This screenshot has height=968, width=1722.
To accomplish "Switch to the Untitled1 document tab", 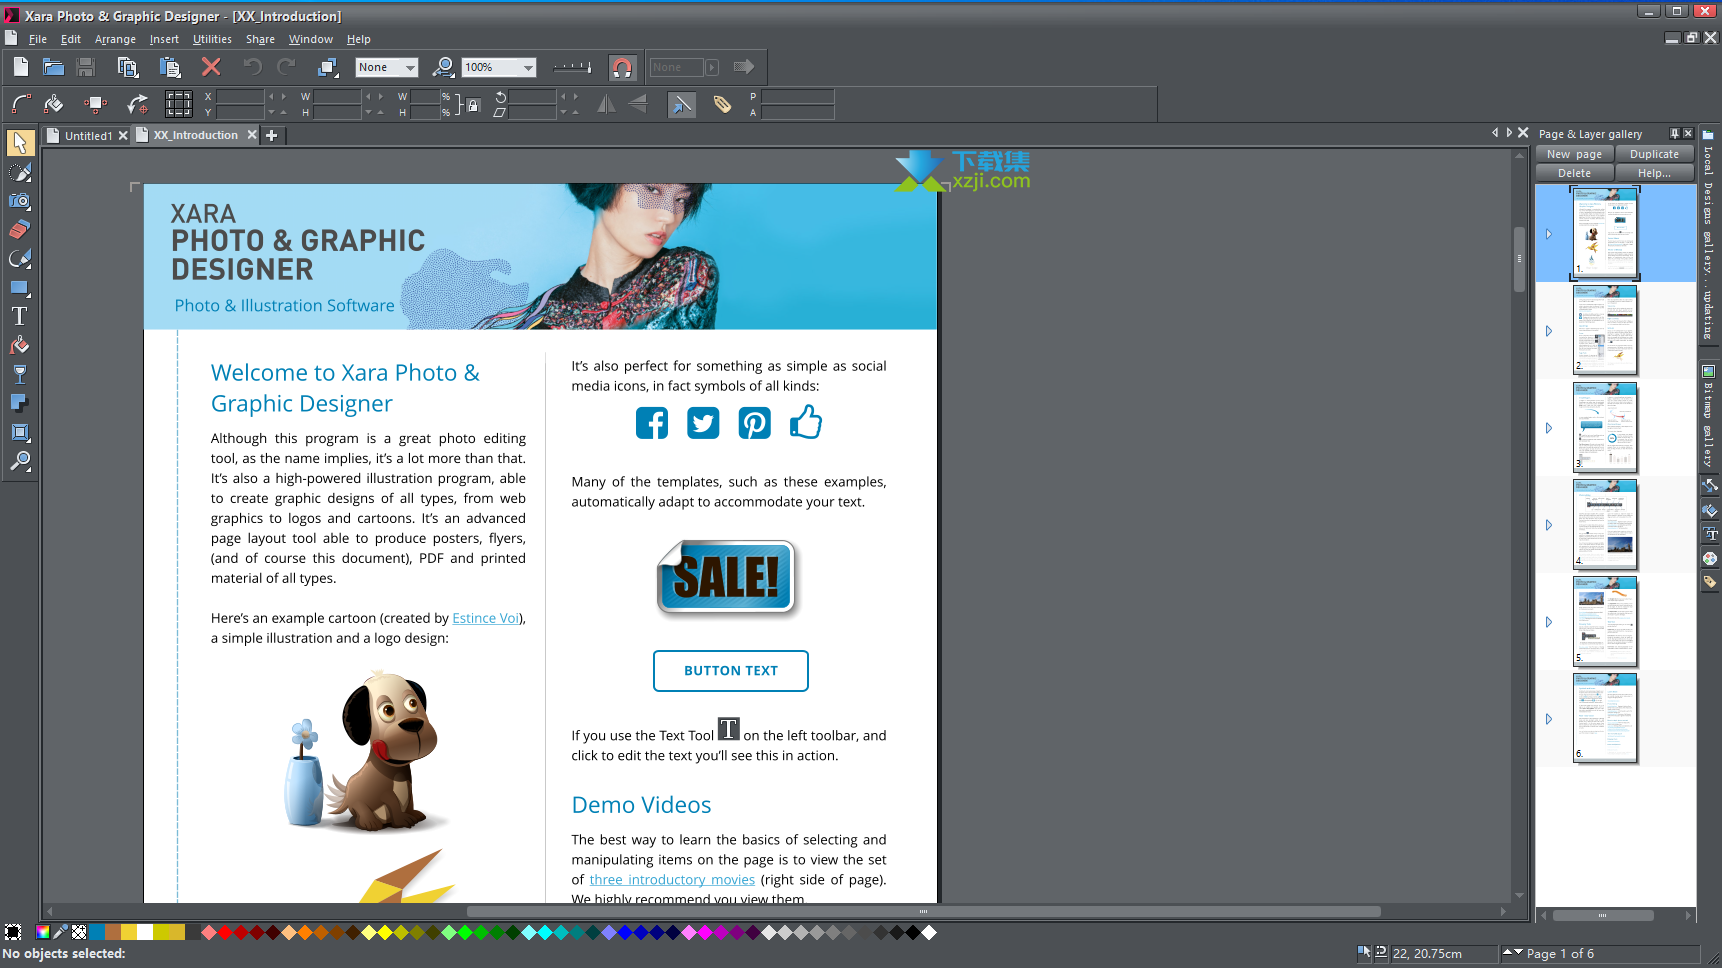I will pos(88,135).
